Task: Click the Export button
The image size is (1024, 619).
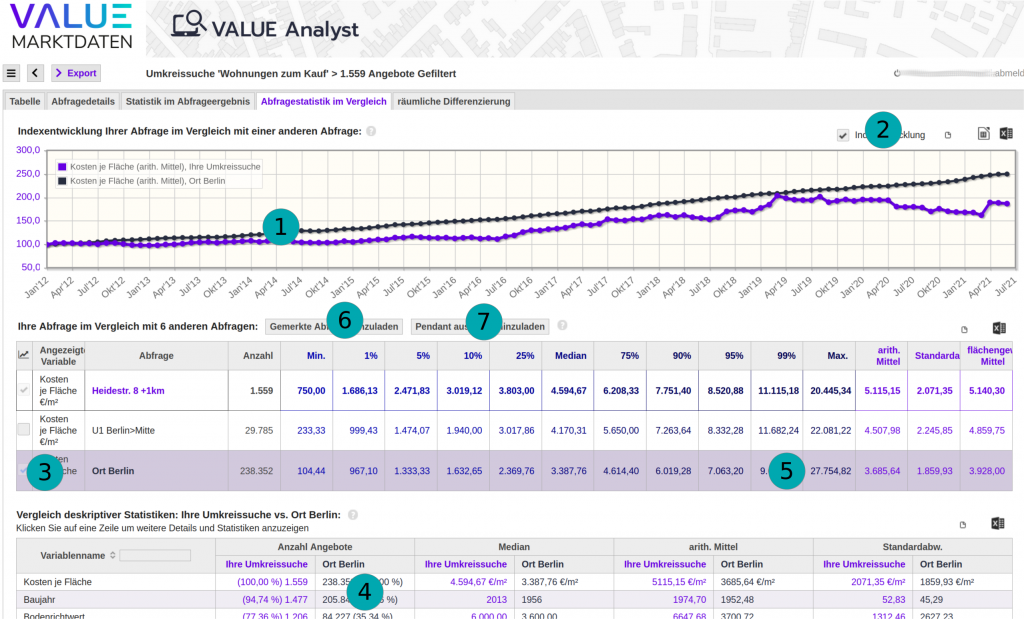Action: coord(76,73)
